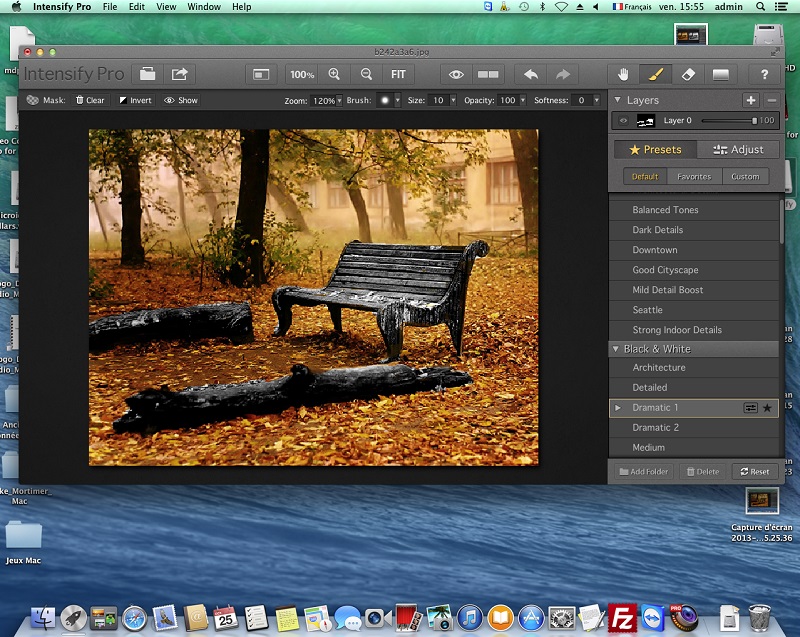The height and width of the screenshot is (637, 800).
Task: Select the Layer 0 mask thumbnail
Action: click(645, 121)
